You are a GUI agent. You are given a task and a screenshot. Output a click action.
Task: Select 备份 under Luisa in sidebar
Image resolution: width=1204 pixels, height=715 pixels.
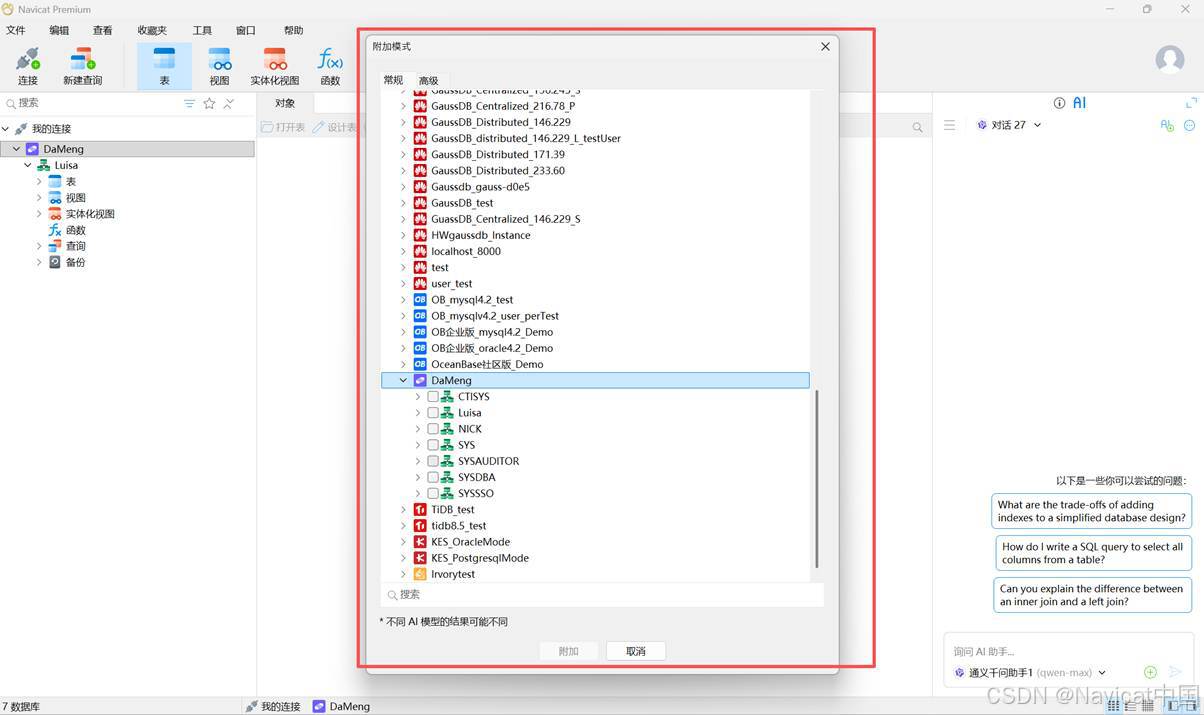coord(75,262)
